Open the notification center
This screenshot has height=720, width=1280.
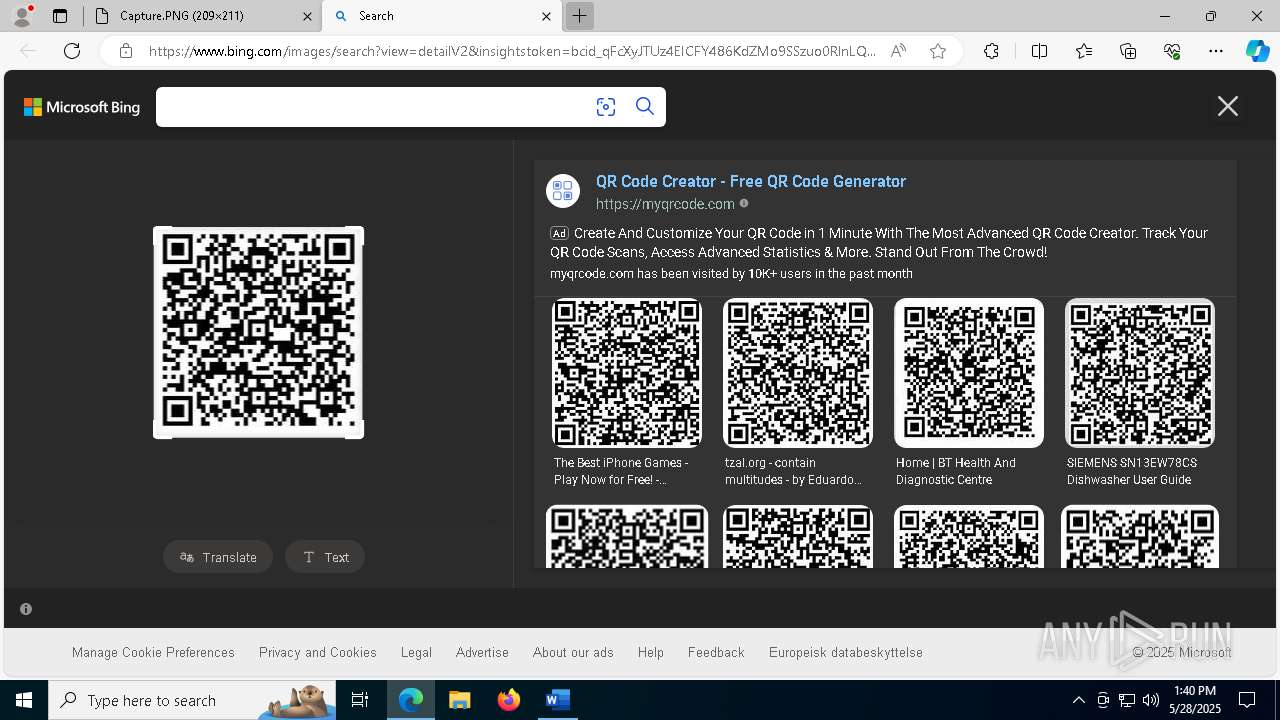click(x=1247, y=700)
